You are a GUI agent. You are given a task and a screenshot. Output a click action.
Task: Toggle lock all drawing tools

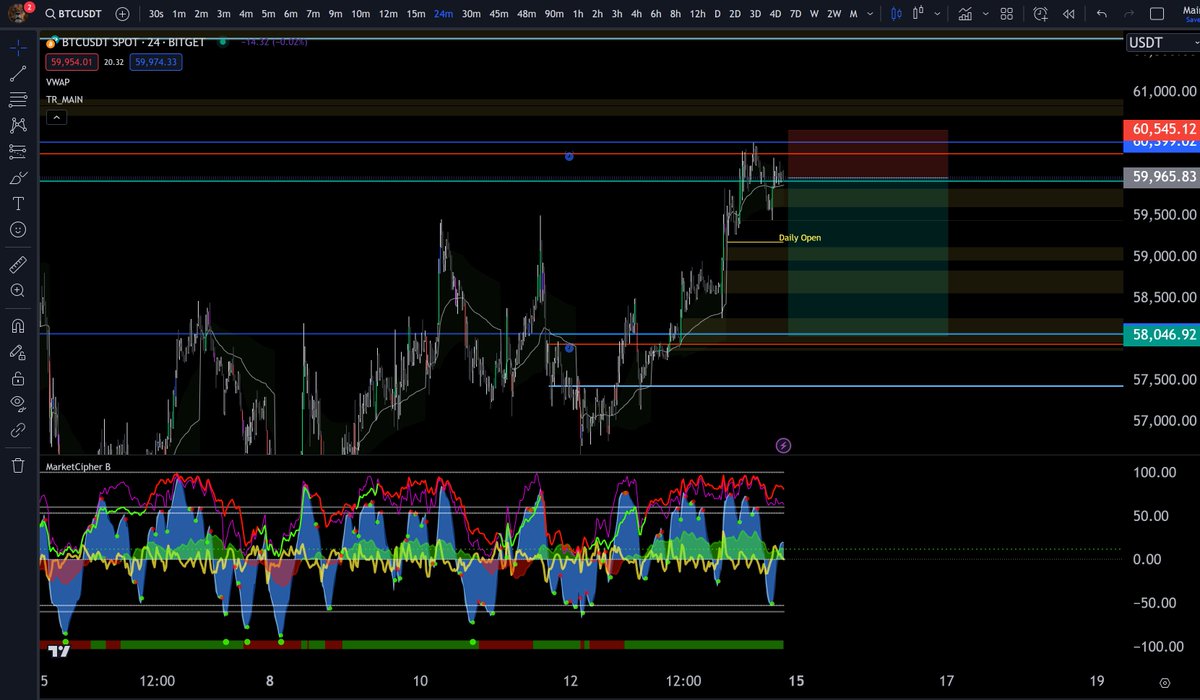click(x=18, y=378)
